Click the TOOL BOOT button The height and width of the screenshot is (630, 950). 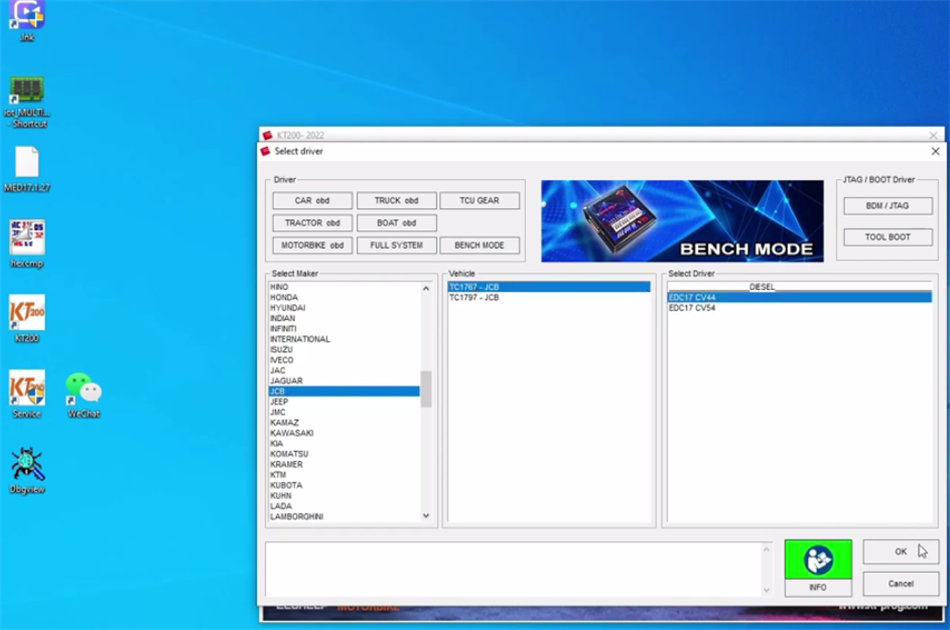[x=887, y=238]
